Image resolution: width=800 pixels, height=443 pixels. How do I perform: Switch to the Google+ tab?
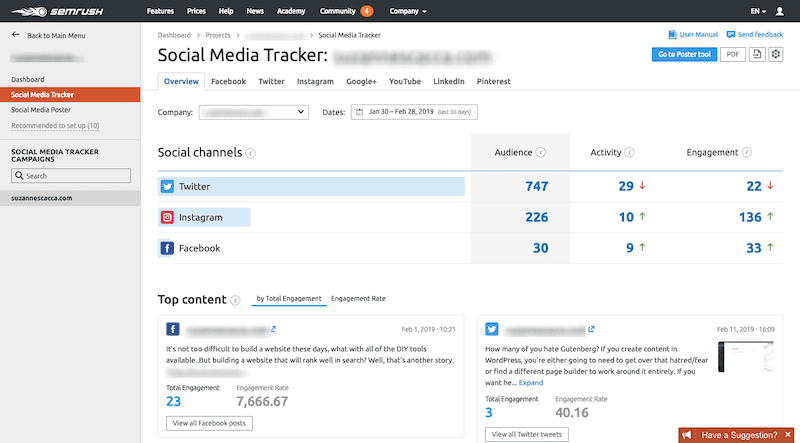[x=361, y=81]
